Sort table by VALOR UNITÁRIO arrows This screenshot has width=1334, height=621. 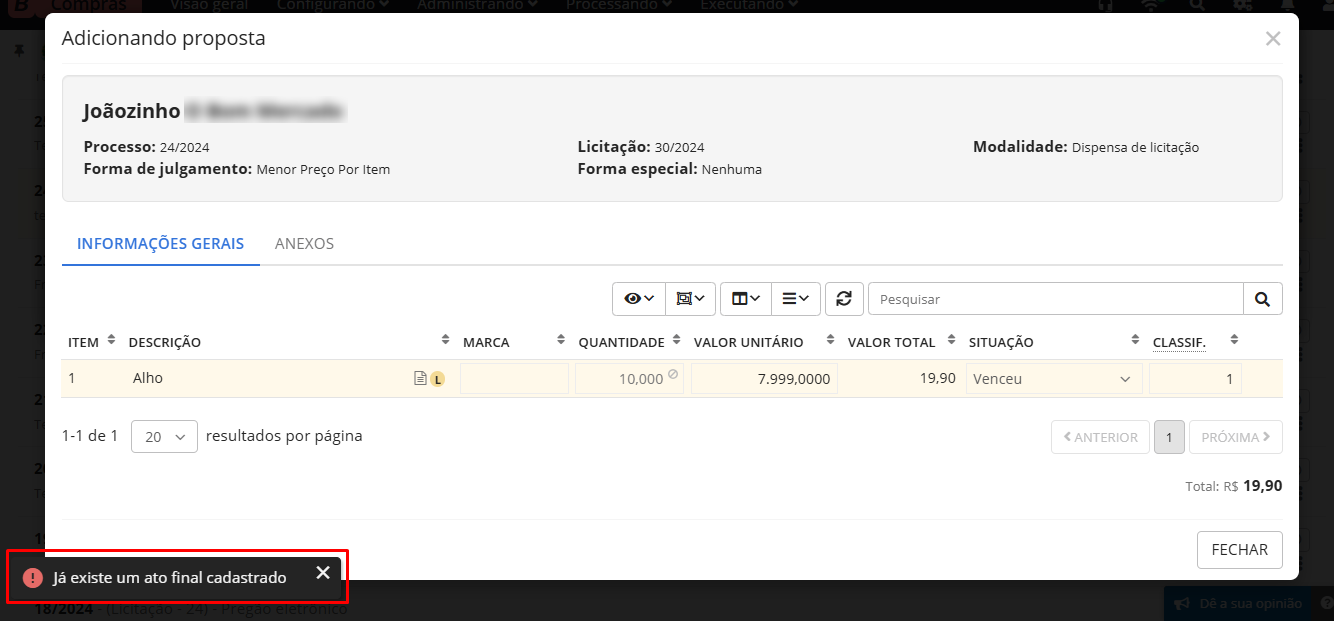click(x=831, y=341)
